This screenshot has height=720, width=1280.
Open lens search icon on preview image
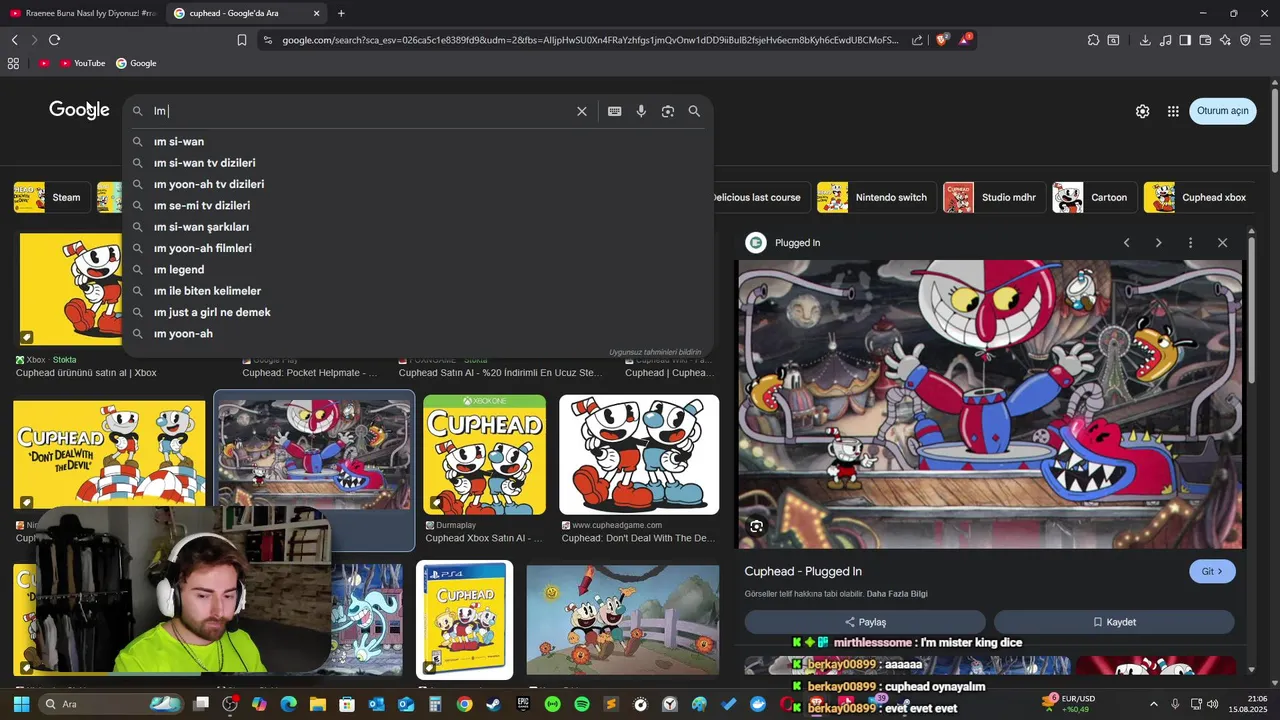point(756,526)
